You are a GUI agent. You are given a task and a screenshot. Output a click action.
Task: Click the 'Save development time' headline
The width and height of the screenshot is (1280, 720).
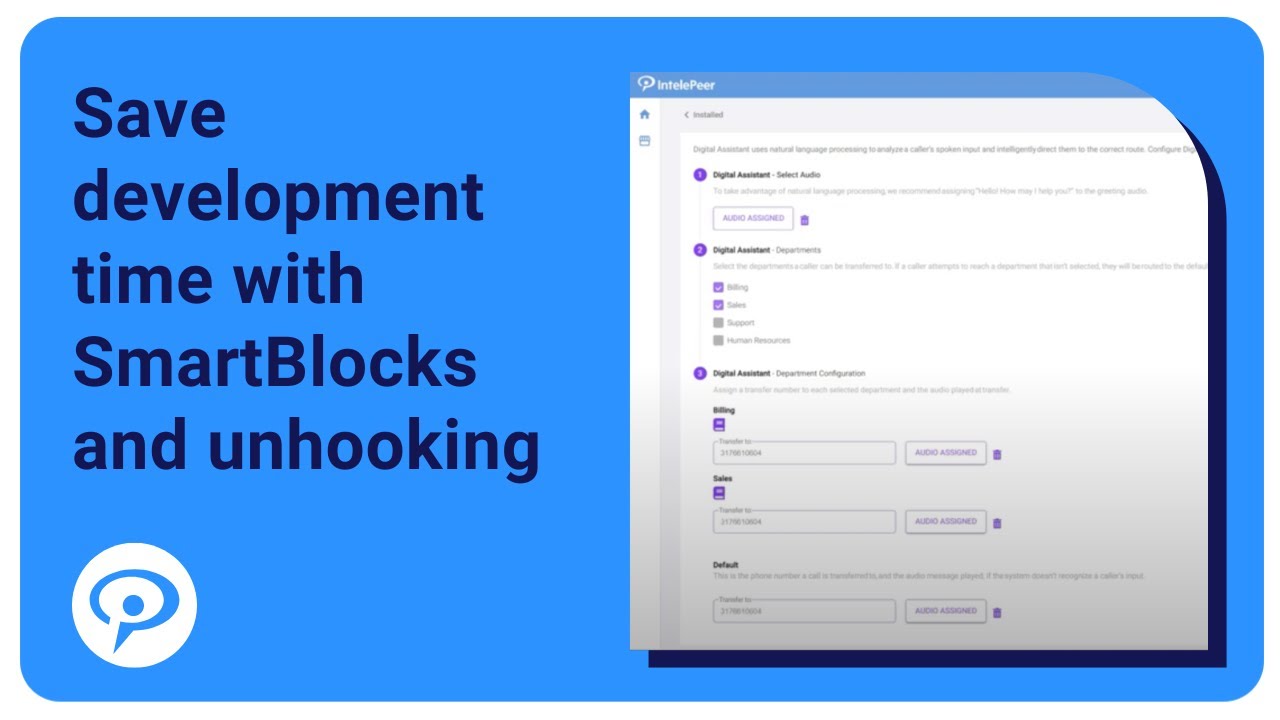click(307, 279)
